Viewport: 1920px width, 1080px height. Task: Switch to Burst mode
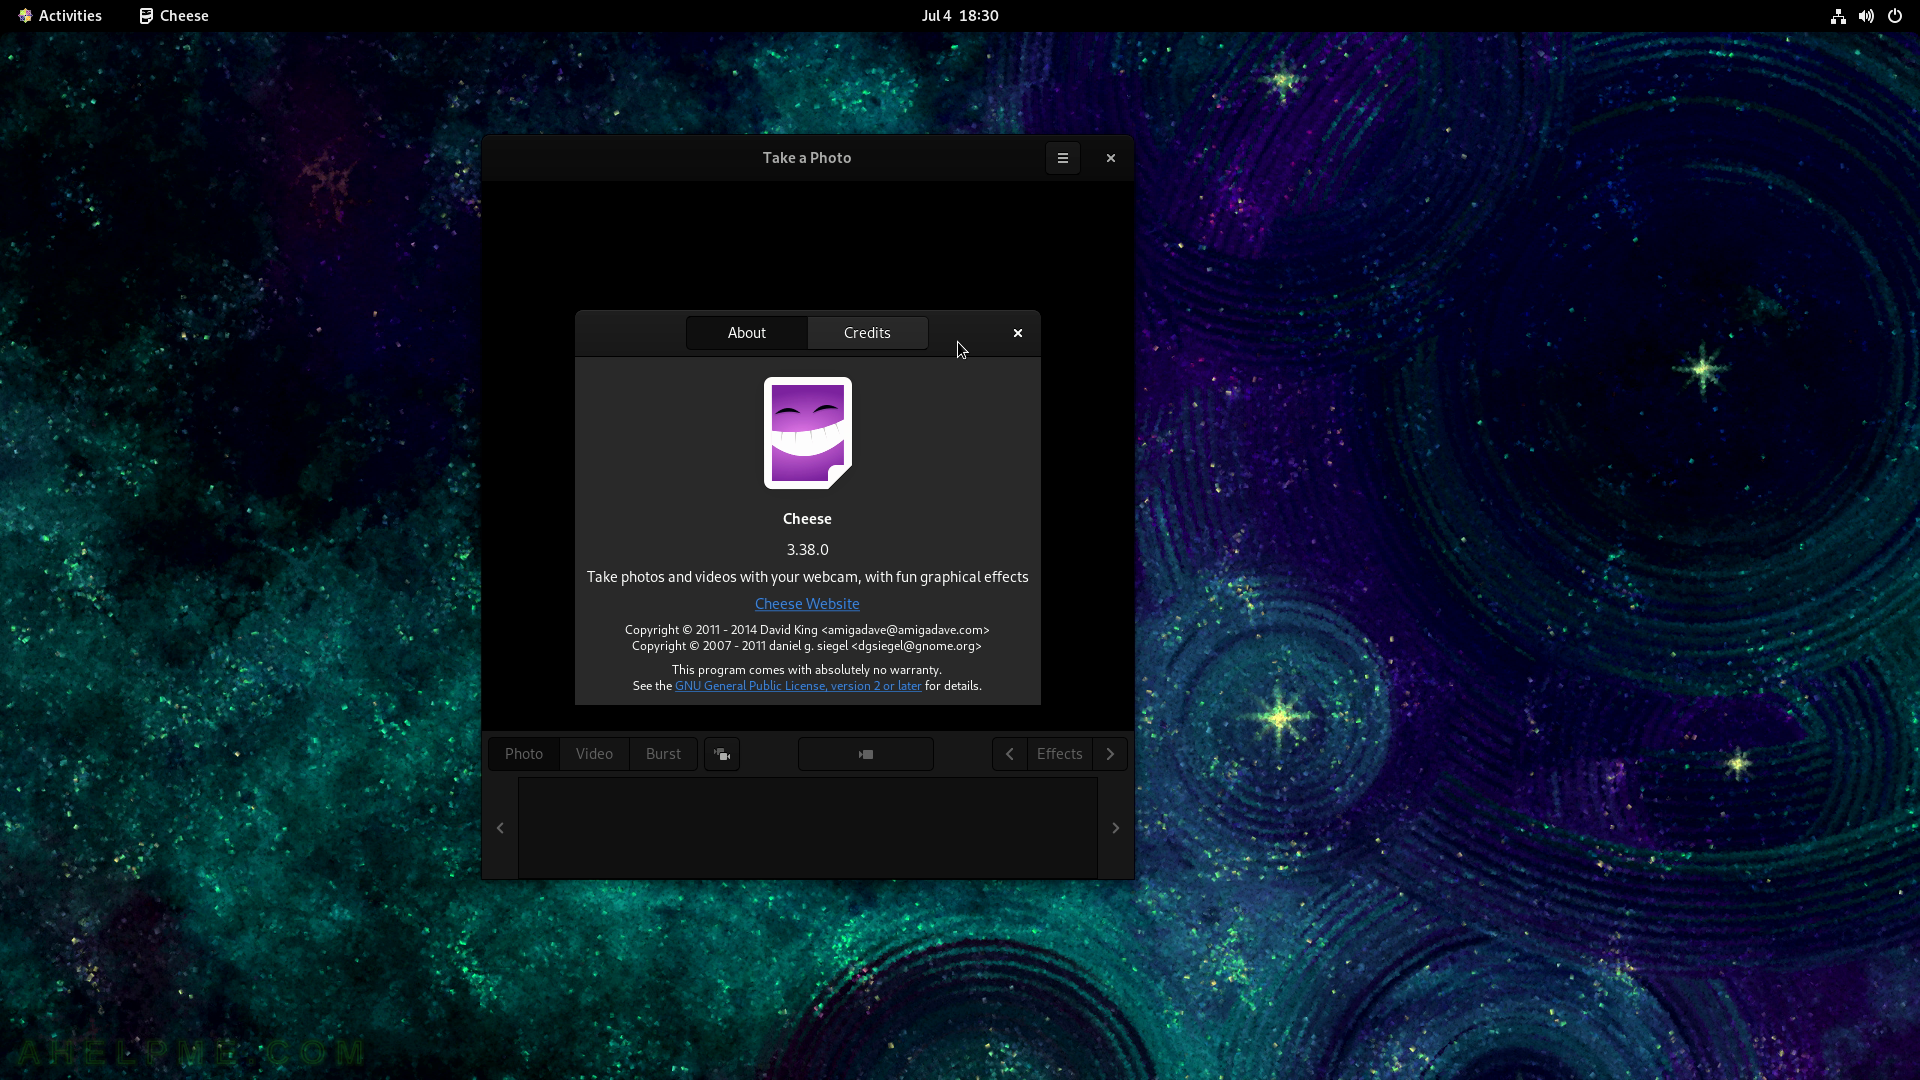click(x=663, y=754)
